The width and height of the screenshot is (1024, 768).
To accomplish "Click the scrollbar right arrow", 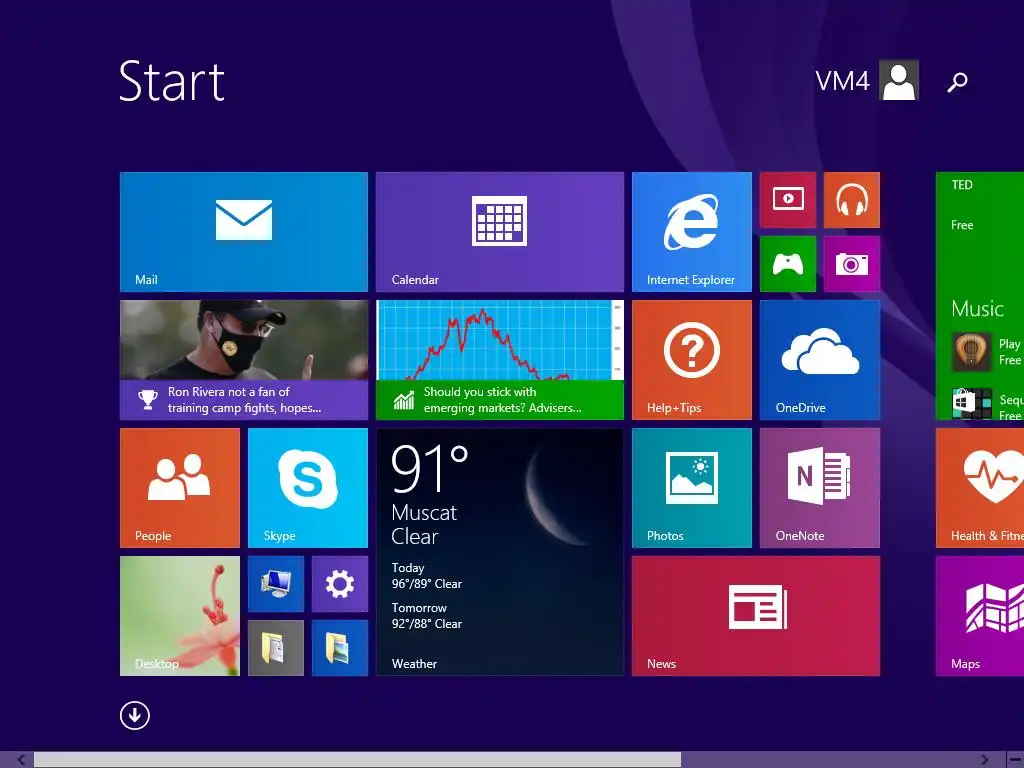I will coord(984,760).
